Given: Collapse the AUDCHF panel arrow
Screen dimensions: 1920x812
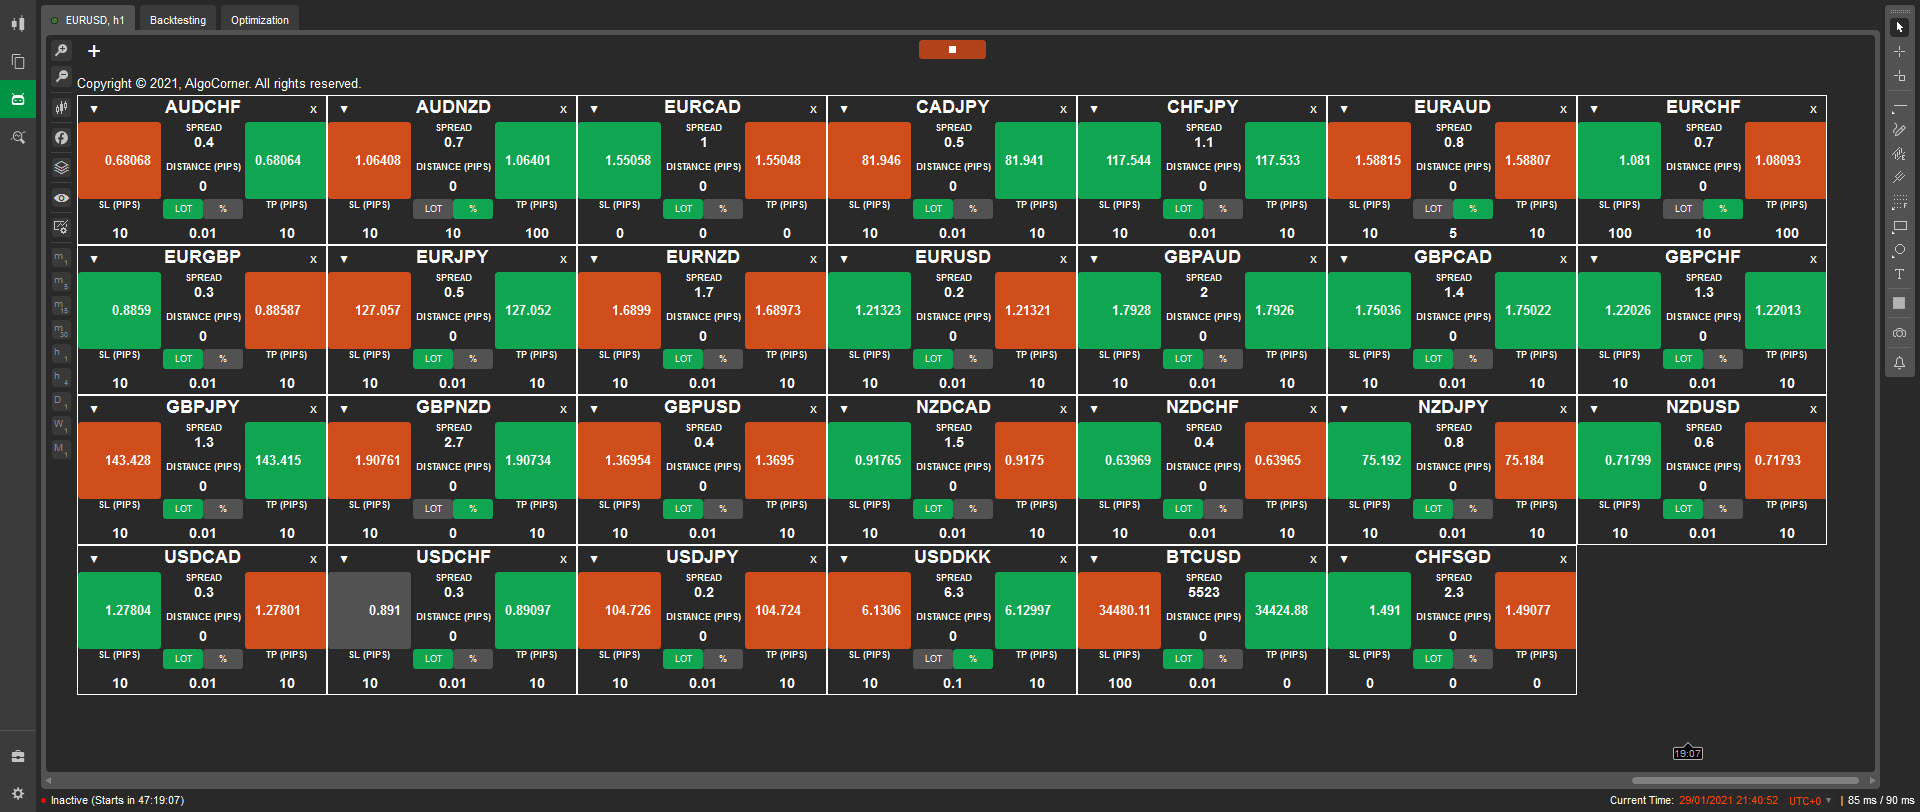Looking at the screenshot, I should [x=94, y=109].
